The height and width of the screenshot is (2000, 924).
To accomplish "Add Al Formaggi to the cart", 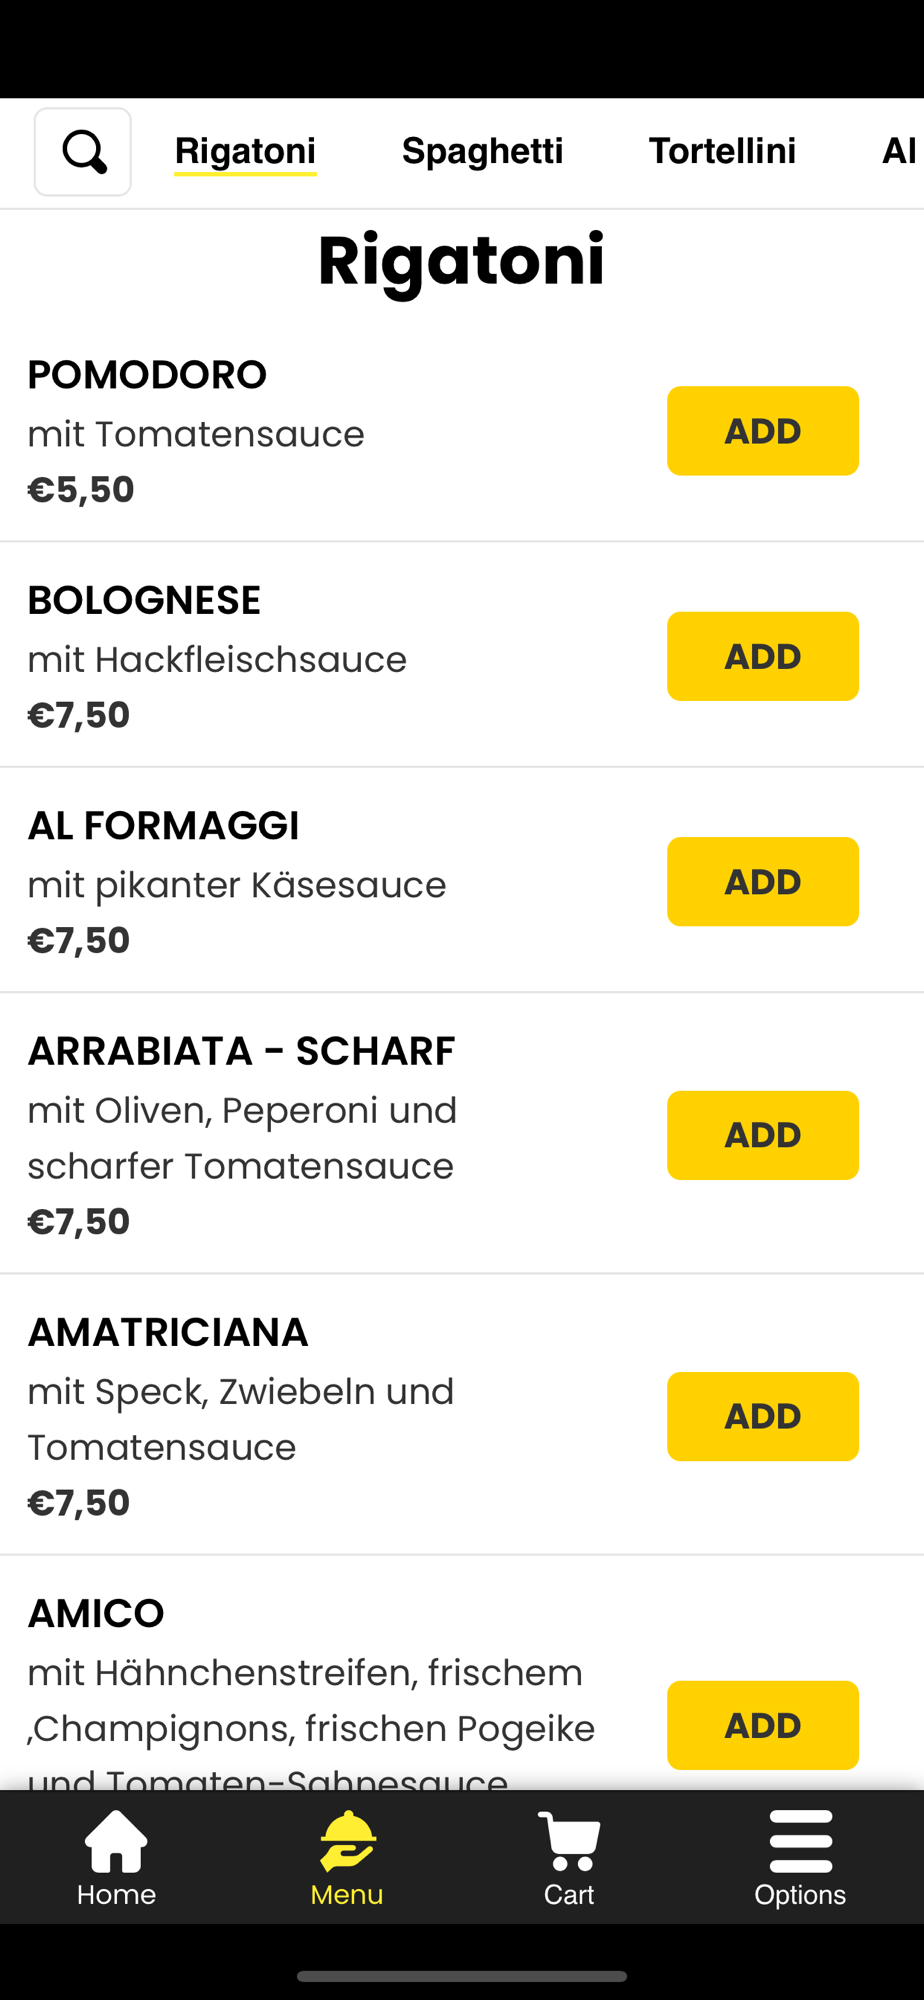I will 762,882.
